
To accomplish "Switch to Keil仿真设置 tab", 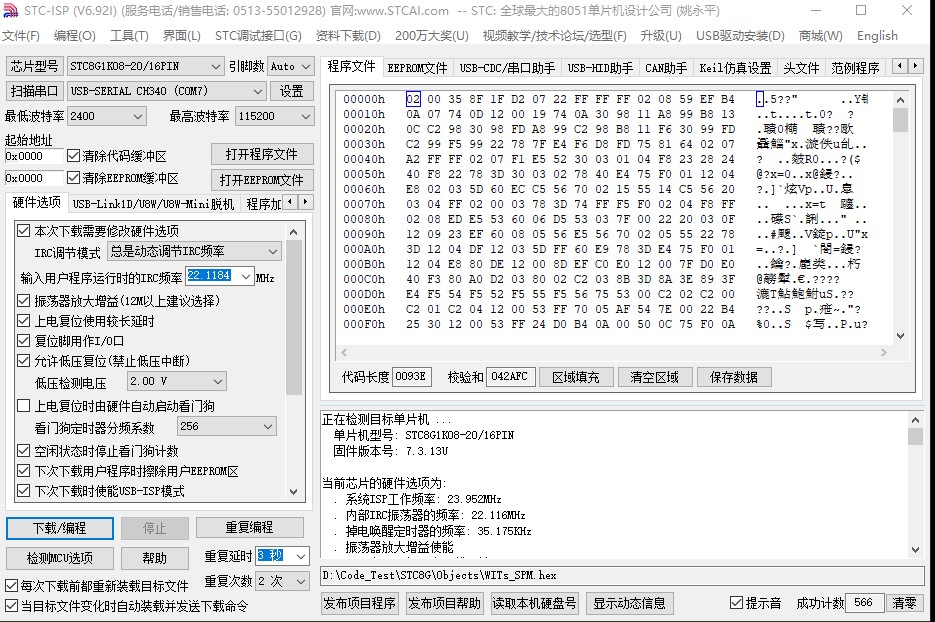I will [735, 68].
